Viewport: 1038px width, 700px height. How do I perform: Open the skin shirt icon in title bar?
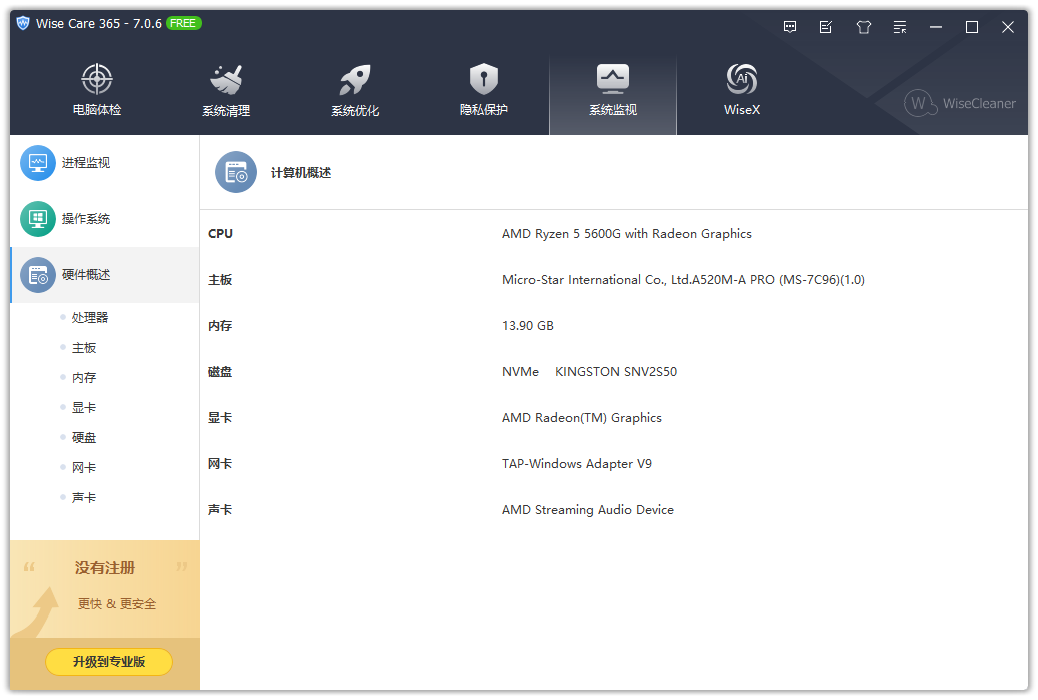pos(864,27)
